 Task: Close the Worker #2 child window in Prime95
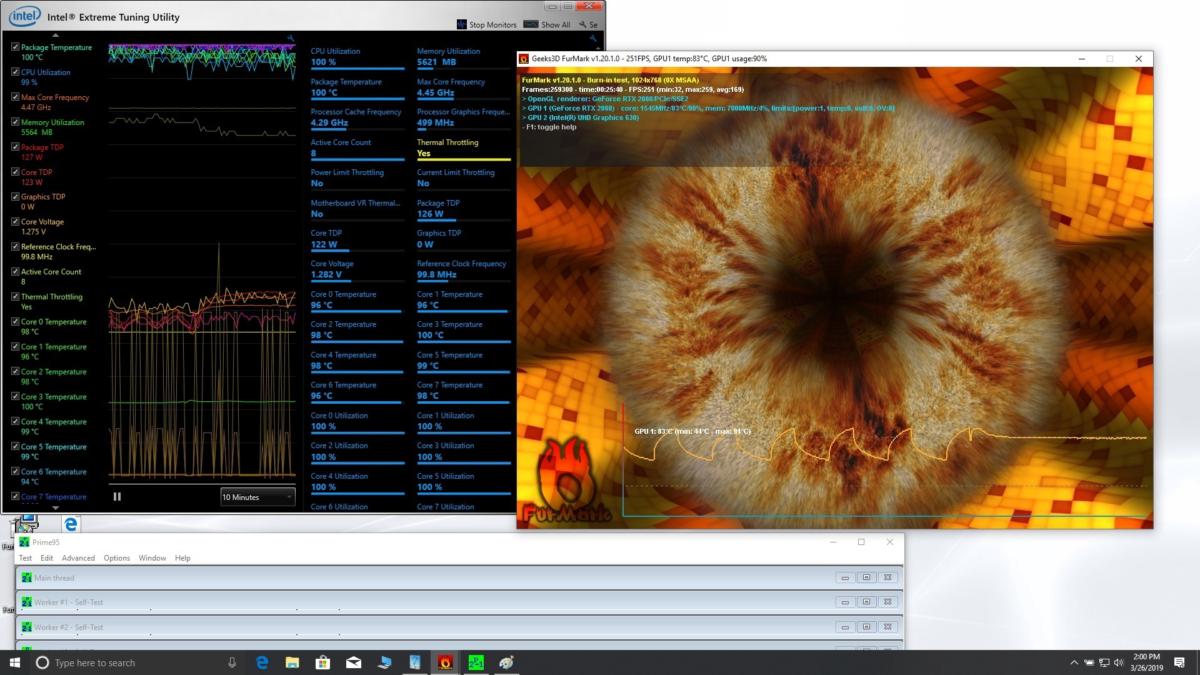[888, 627]
